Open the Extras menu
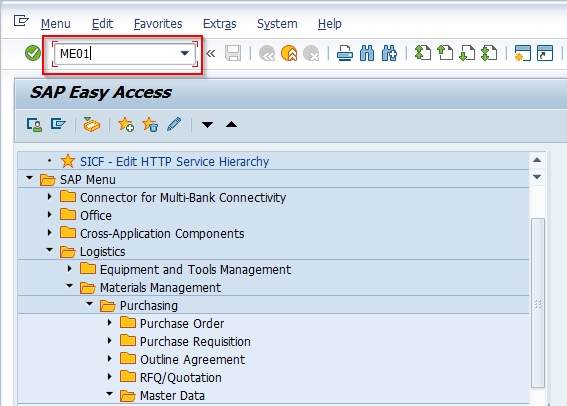 (219, 24)
